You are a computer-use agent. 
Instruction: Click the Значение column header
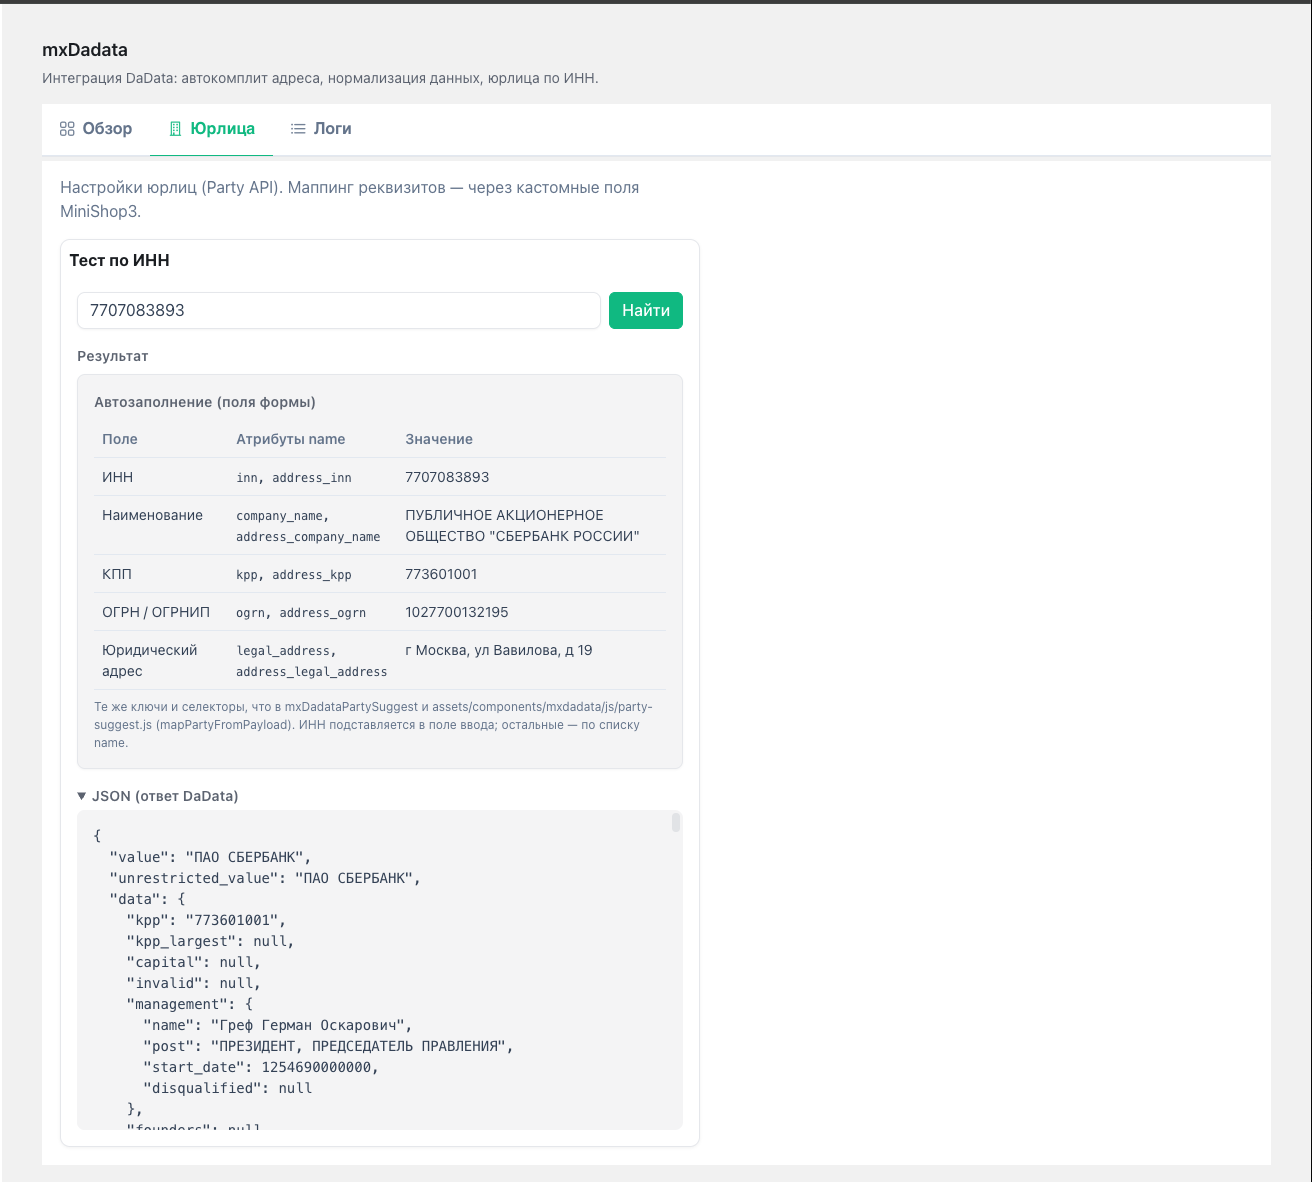pos(439,439)
